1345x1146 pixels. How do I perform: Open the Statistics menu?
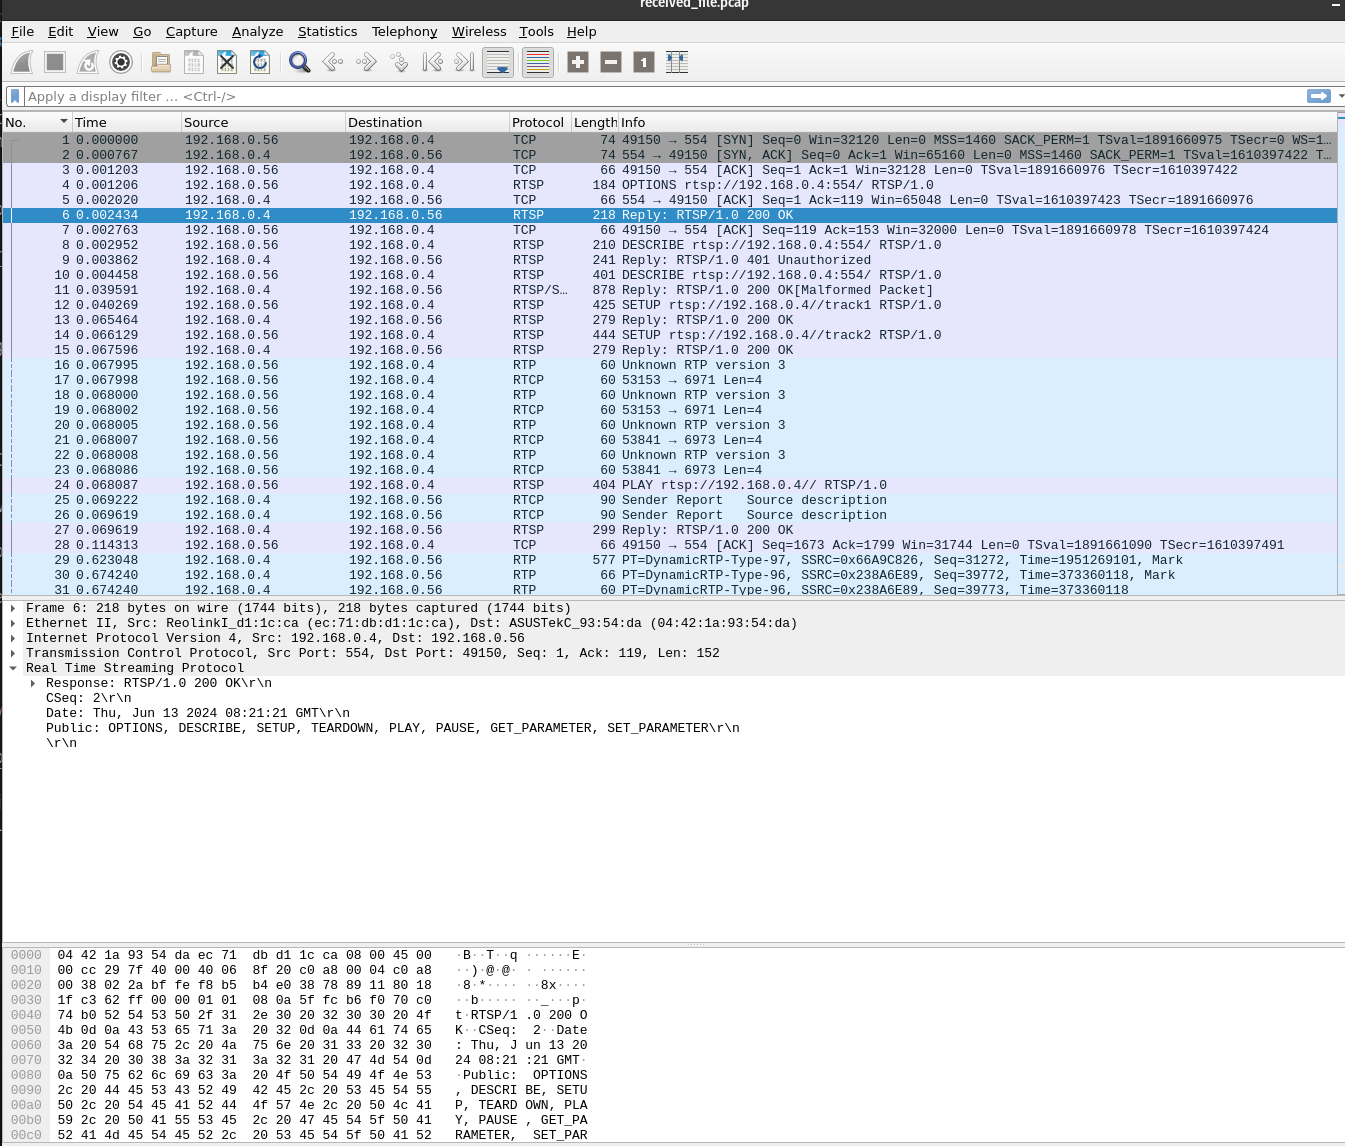coord(327,31)
